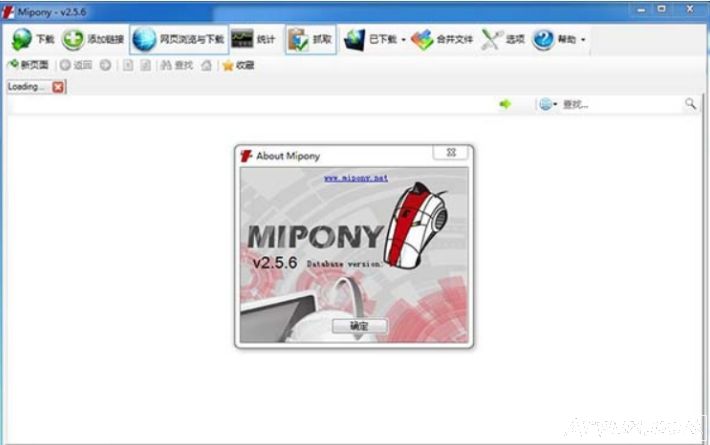Screen dimensions: 710x445
Task: Click the About Mipony dialog logo icon
Action: pyautogui.click(x=246, y=156)
